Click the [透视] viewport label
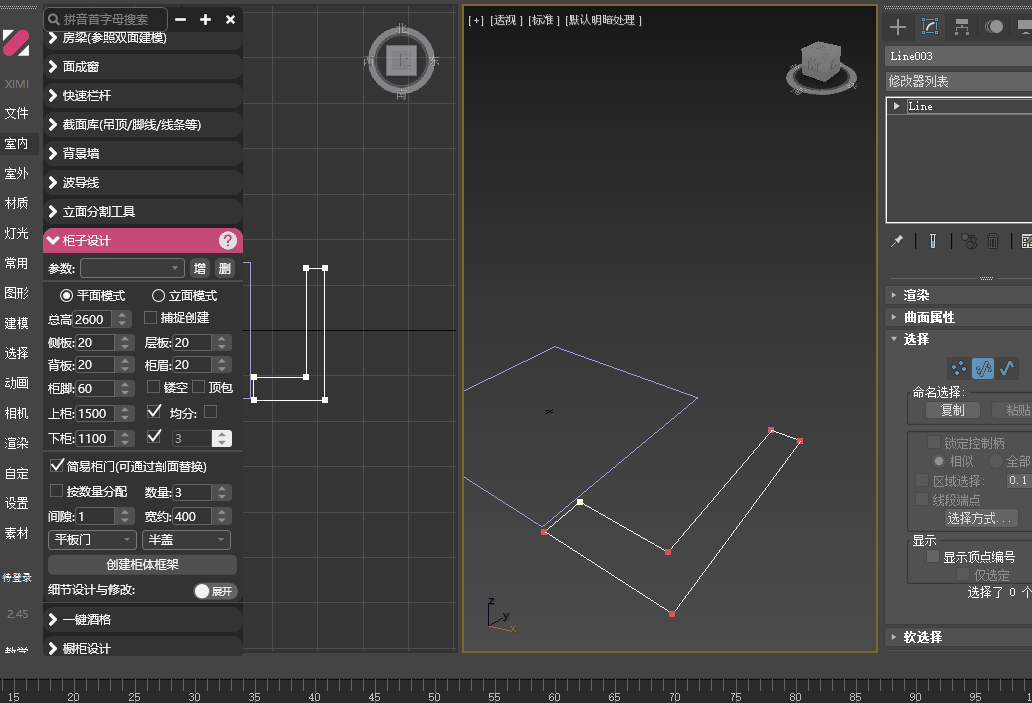1032x703 pixels. pyautogui.click(x=506, y=20)
